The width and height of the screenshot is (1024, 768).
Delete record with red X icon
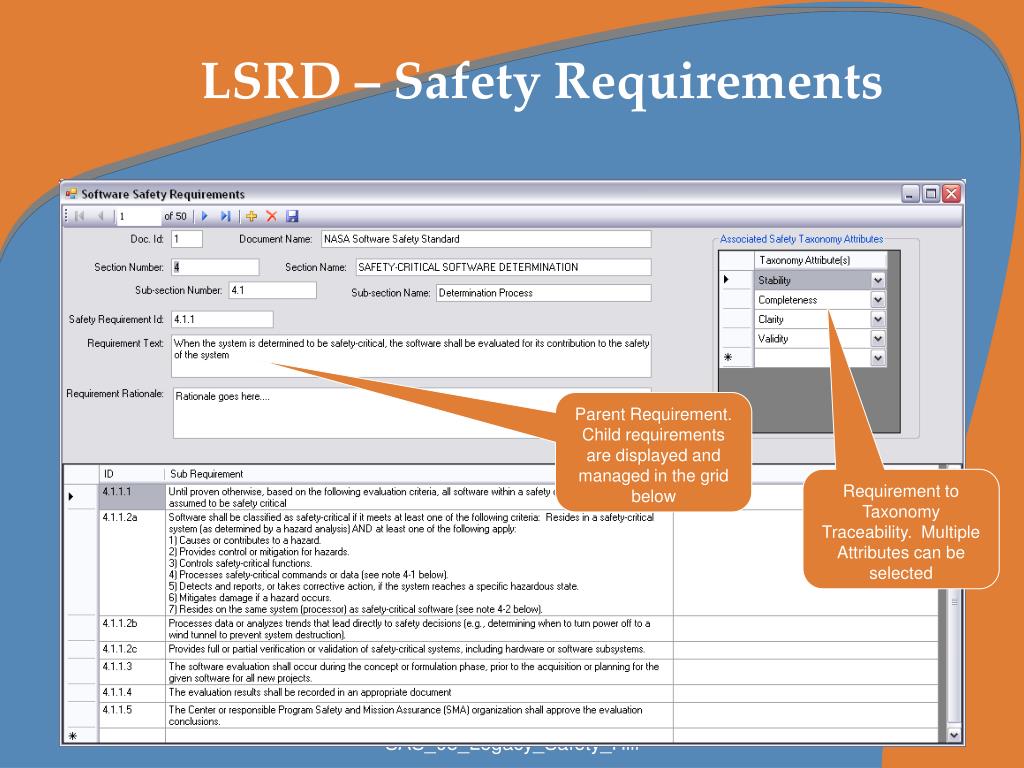click(x=272, y=216)
